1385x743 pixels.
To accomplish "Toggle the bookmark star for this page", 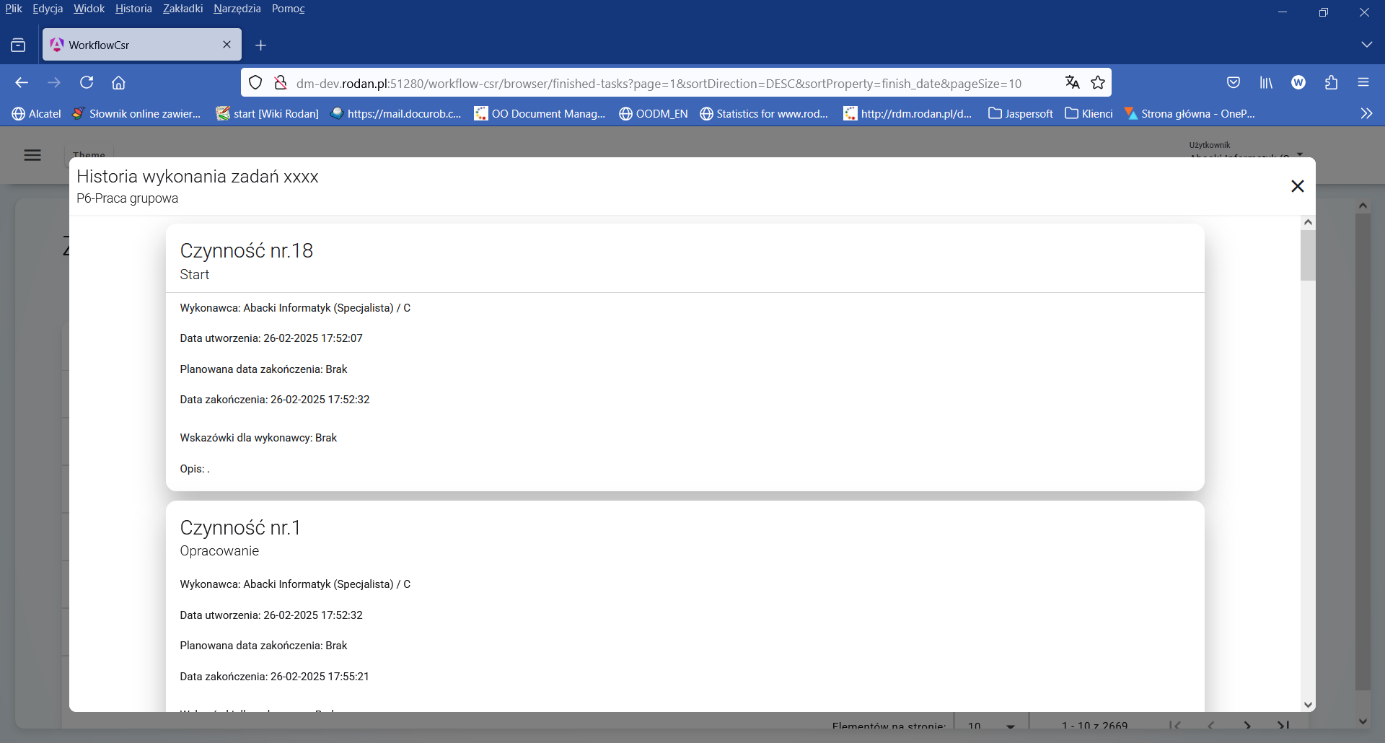I will click(x=1097, y=83).
